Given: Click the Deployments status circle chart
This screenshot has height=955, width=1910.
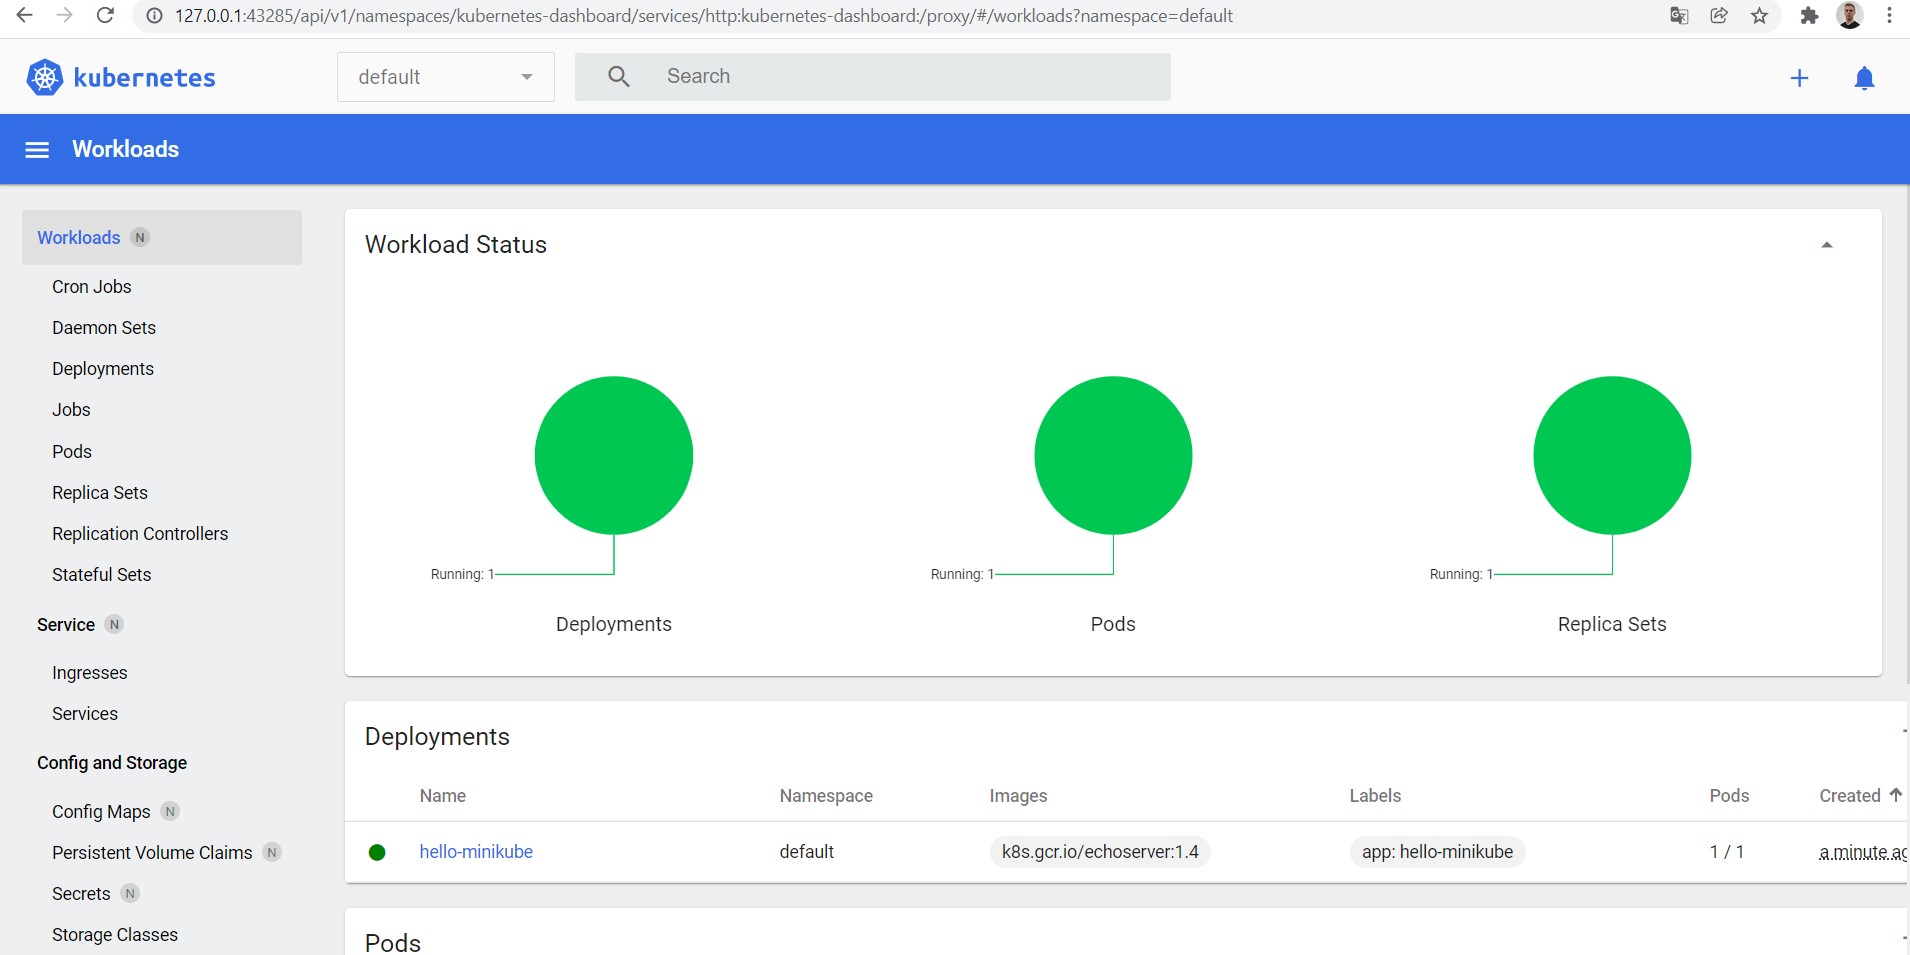Looking at the screenshot, I should [x=614, y=456].
